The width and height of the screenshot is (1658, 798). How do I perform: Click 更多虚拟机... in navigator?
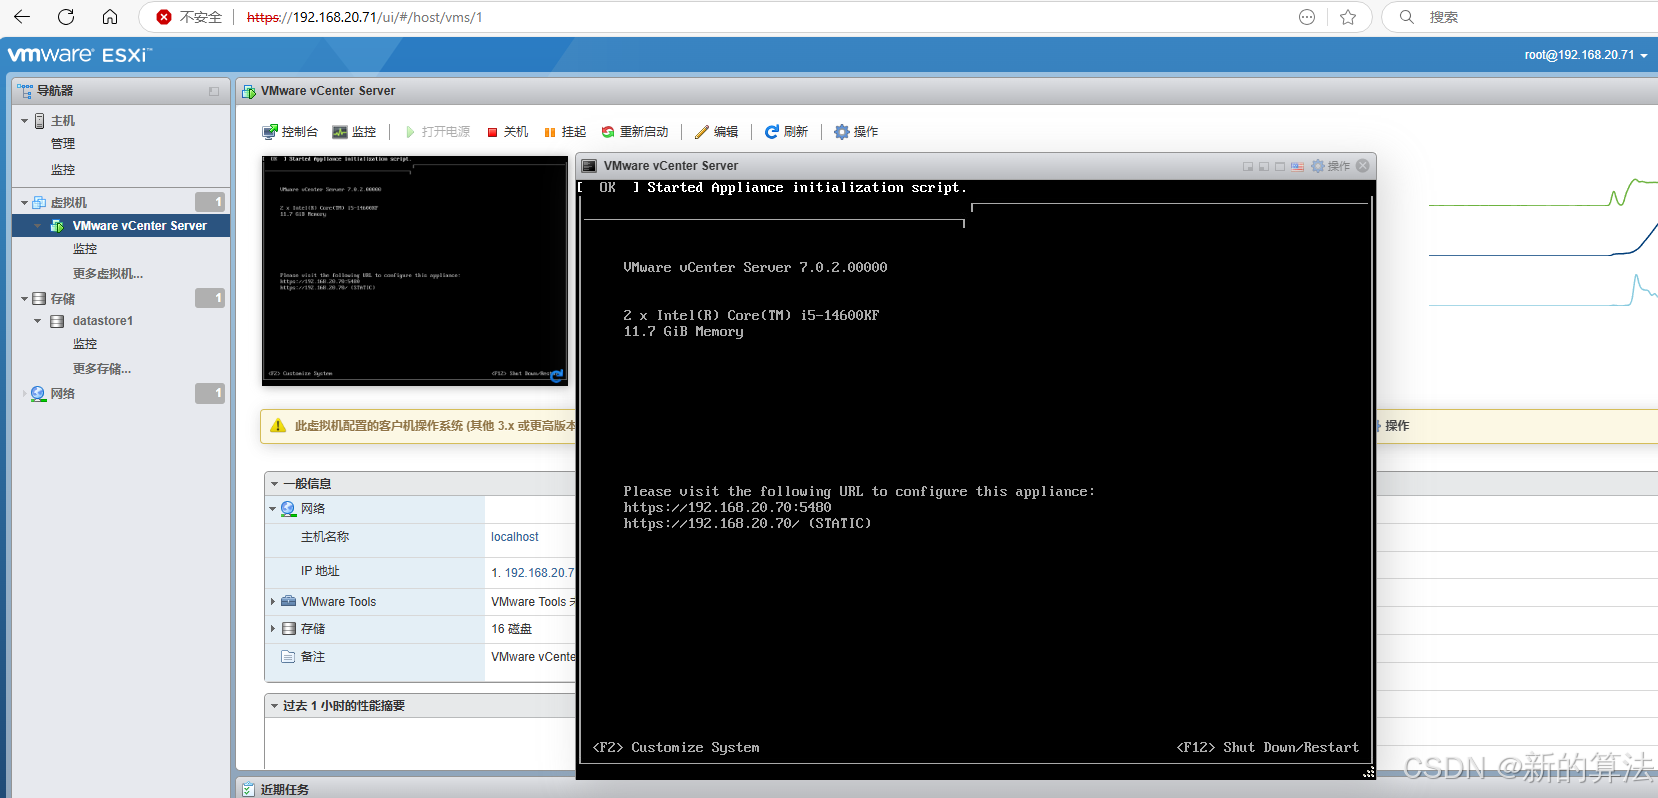click(x=108, y=274)
